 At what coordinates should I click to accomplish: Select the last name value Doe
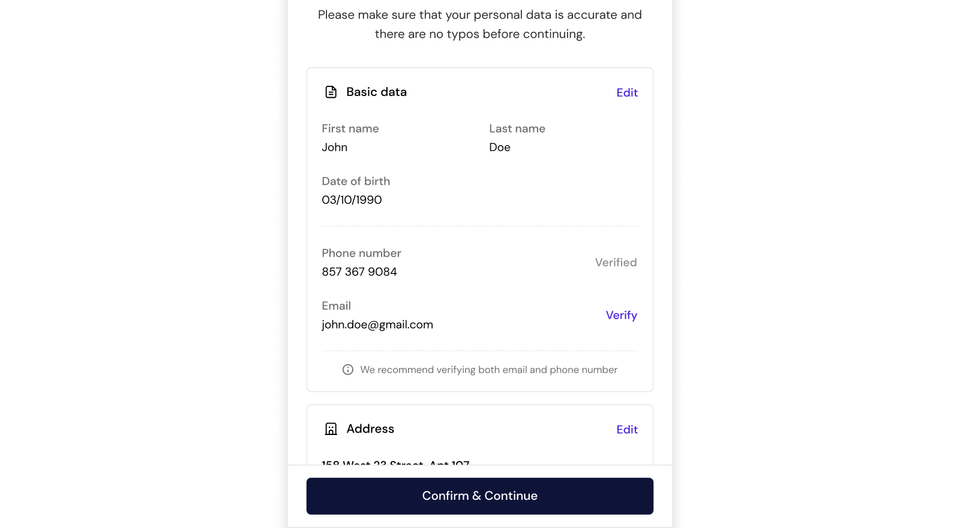click(500, 147)
